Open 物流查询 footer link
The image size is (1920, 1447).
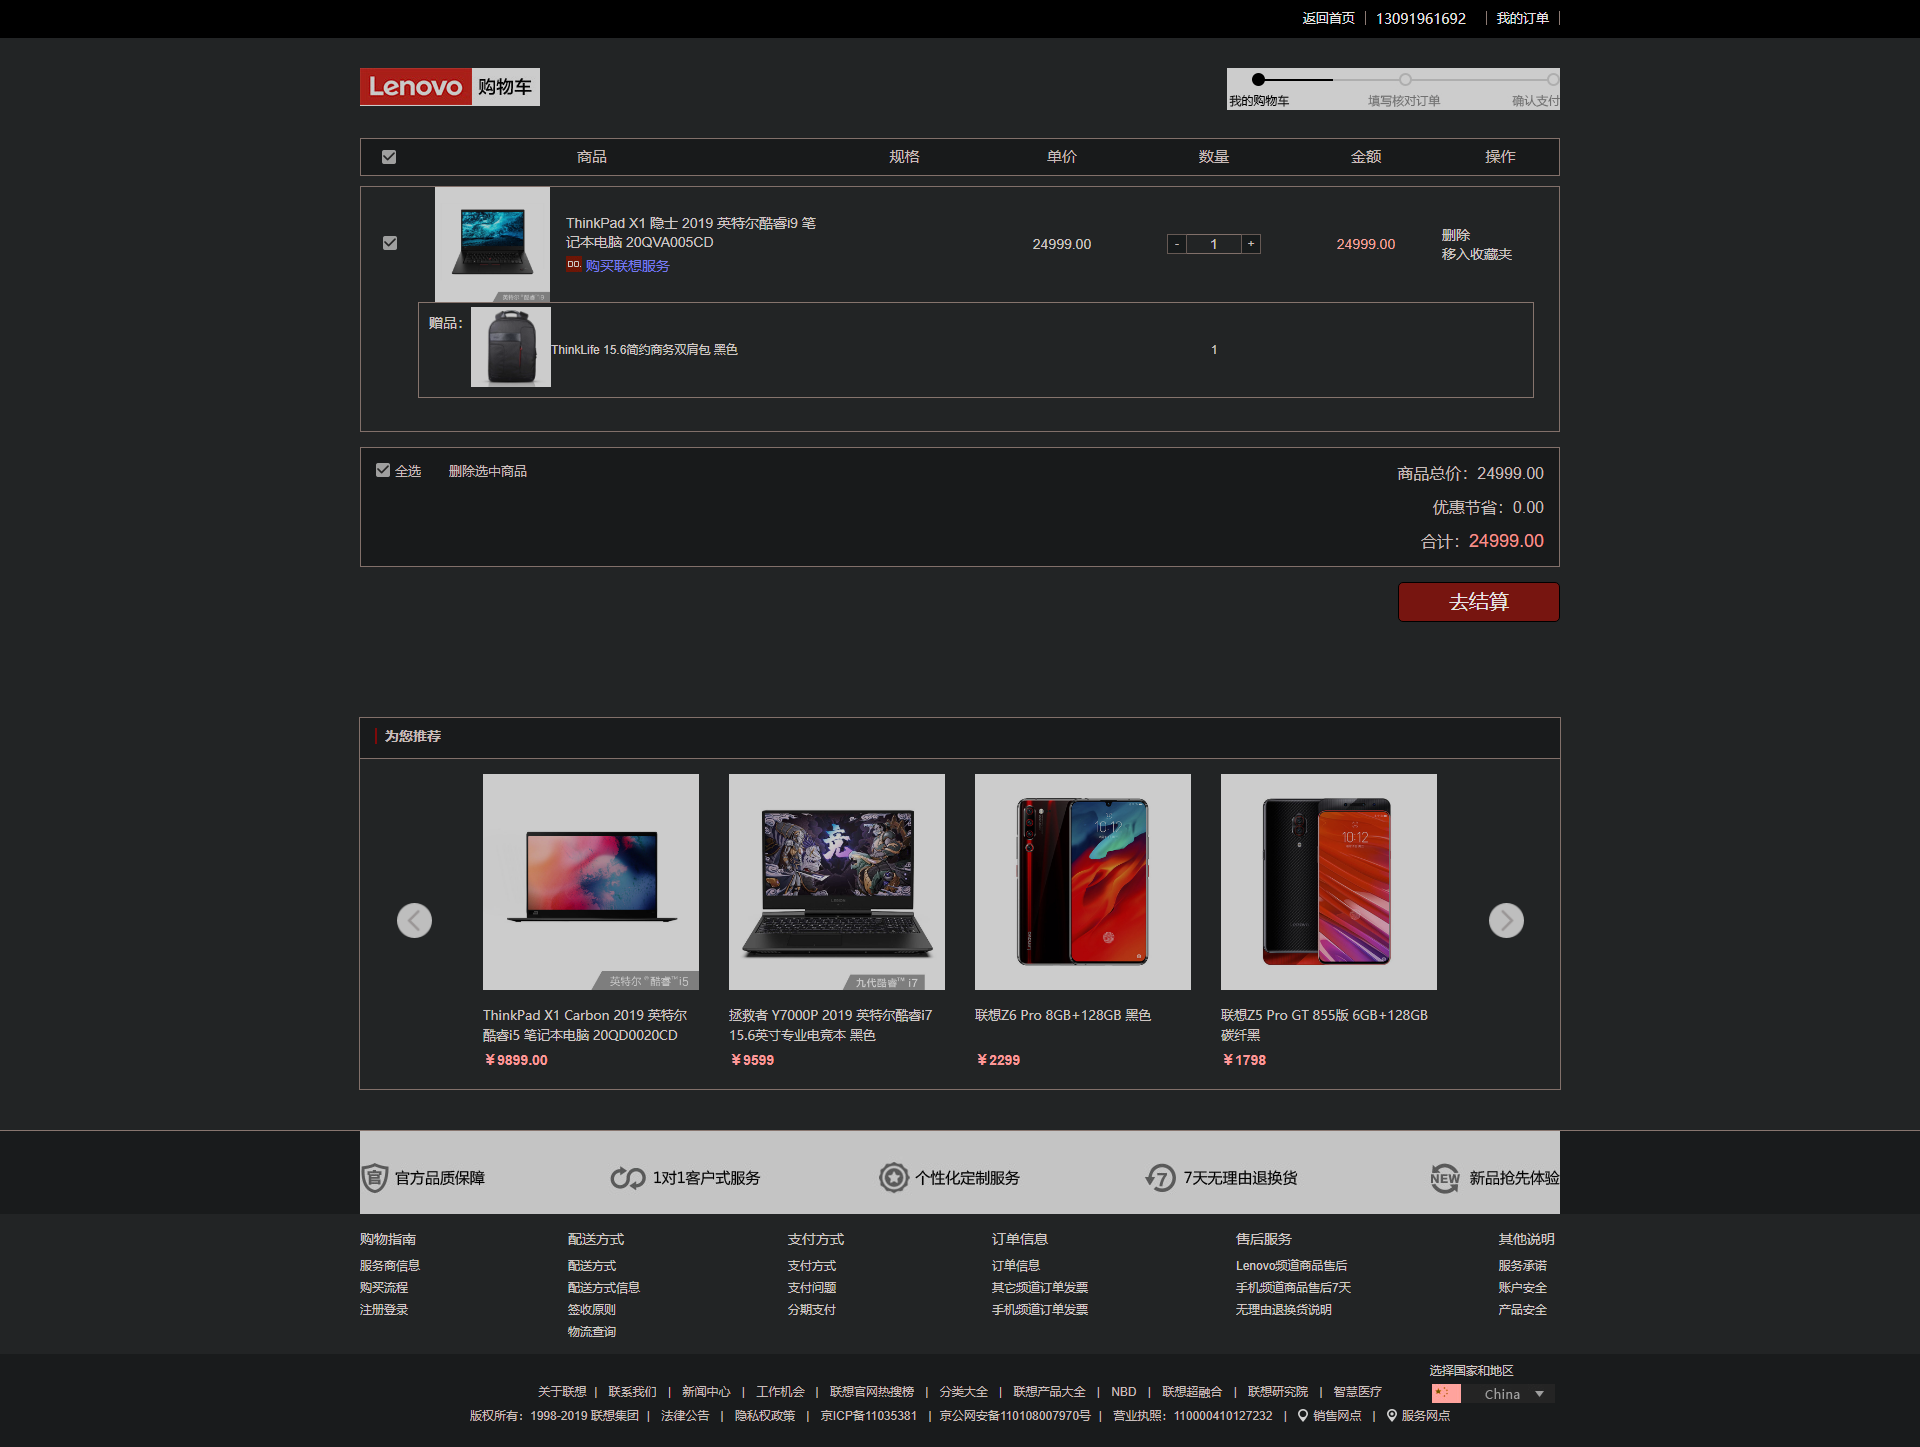pyautogui.click(x=592, y=1332)
